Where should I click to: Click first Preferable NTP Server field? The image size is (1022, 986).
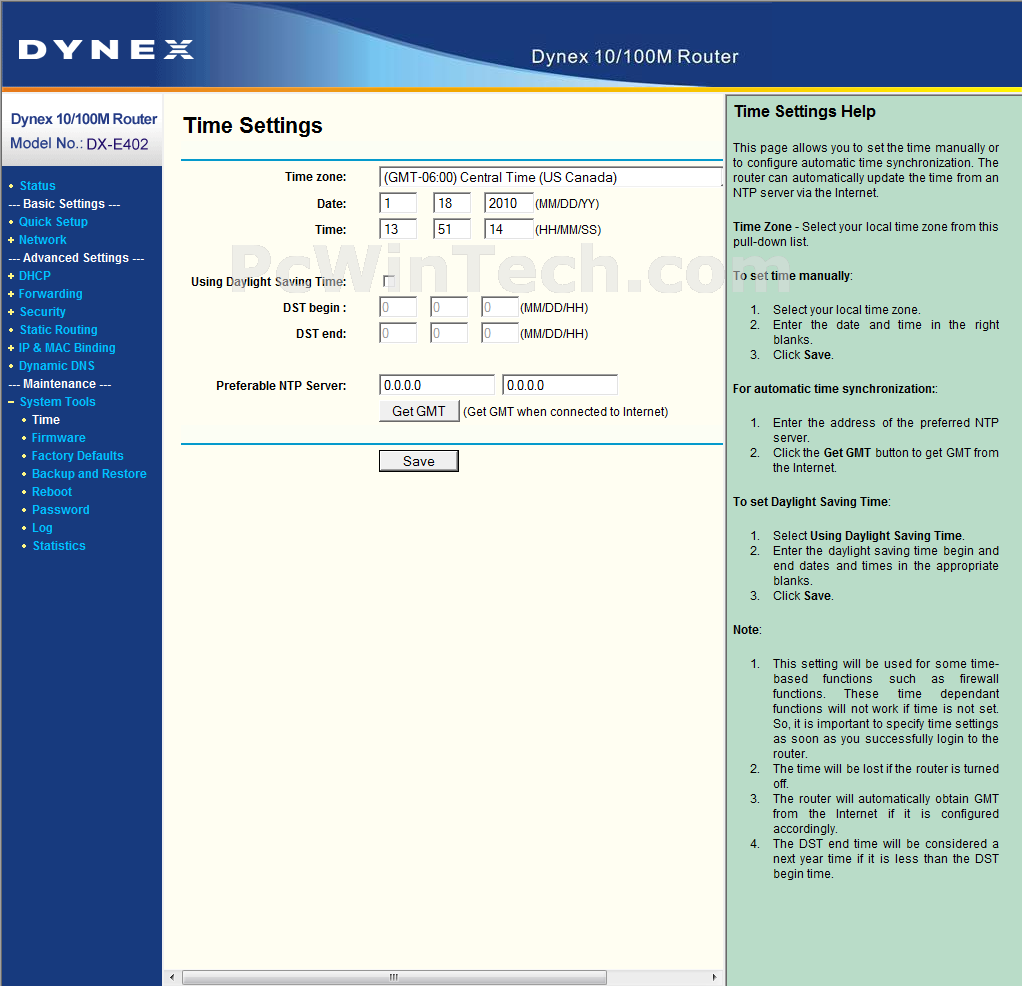tap(437, 385)
